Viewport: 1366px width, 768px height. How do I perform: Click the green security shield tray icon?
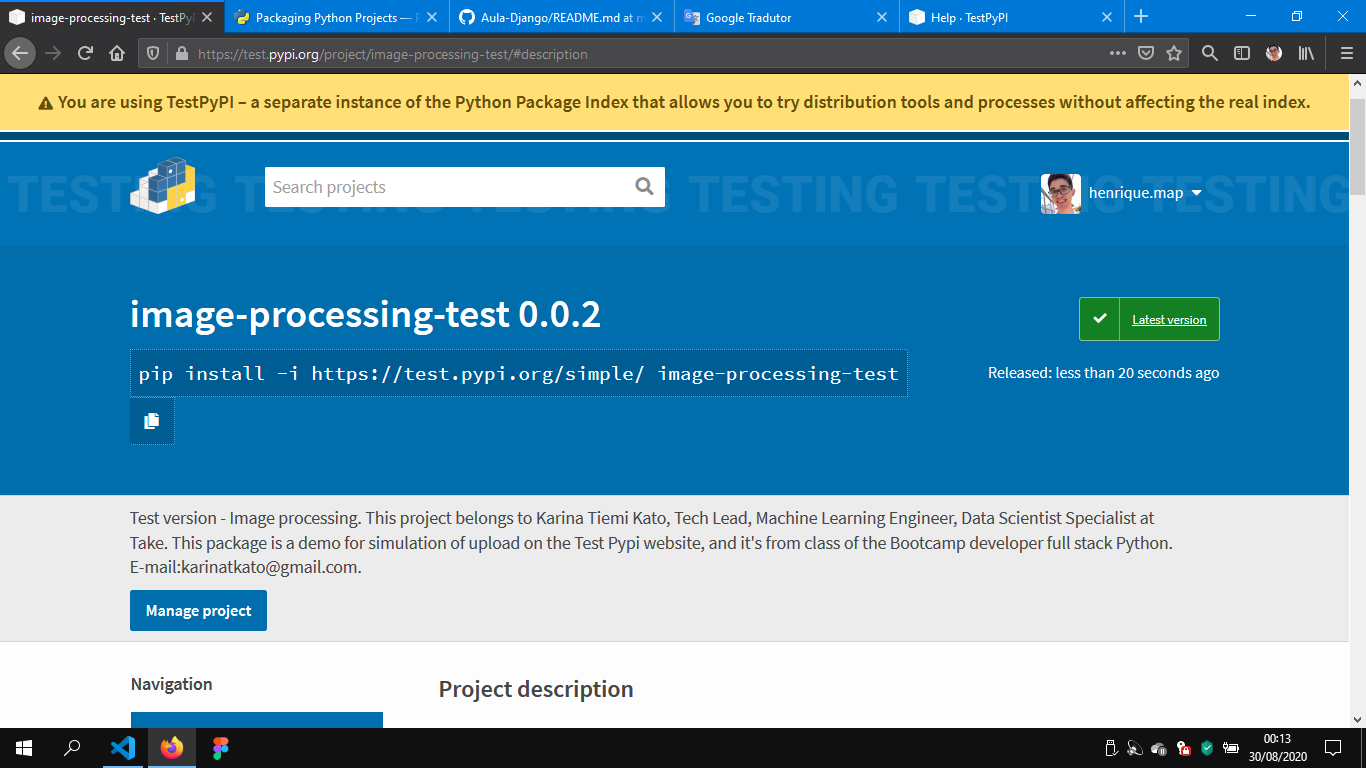(x=1207, y=748)
